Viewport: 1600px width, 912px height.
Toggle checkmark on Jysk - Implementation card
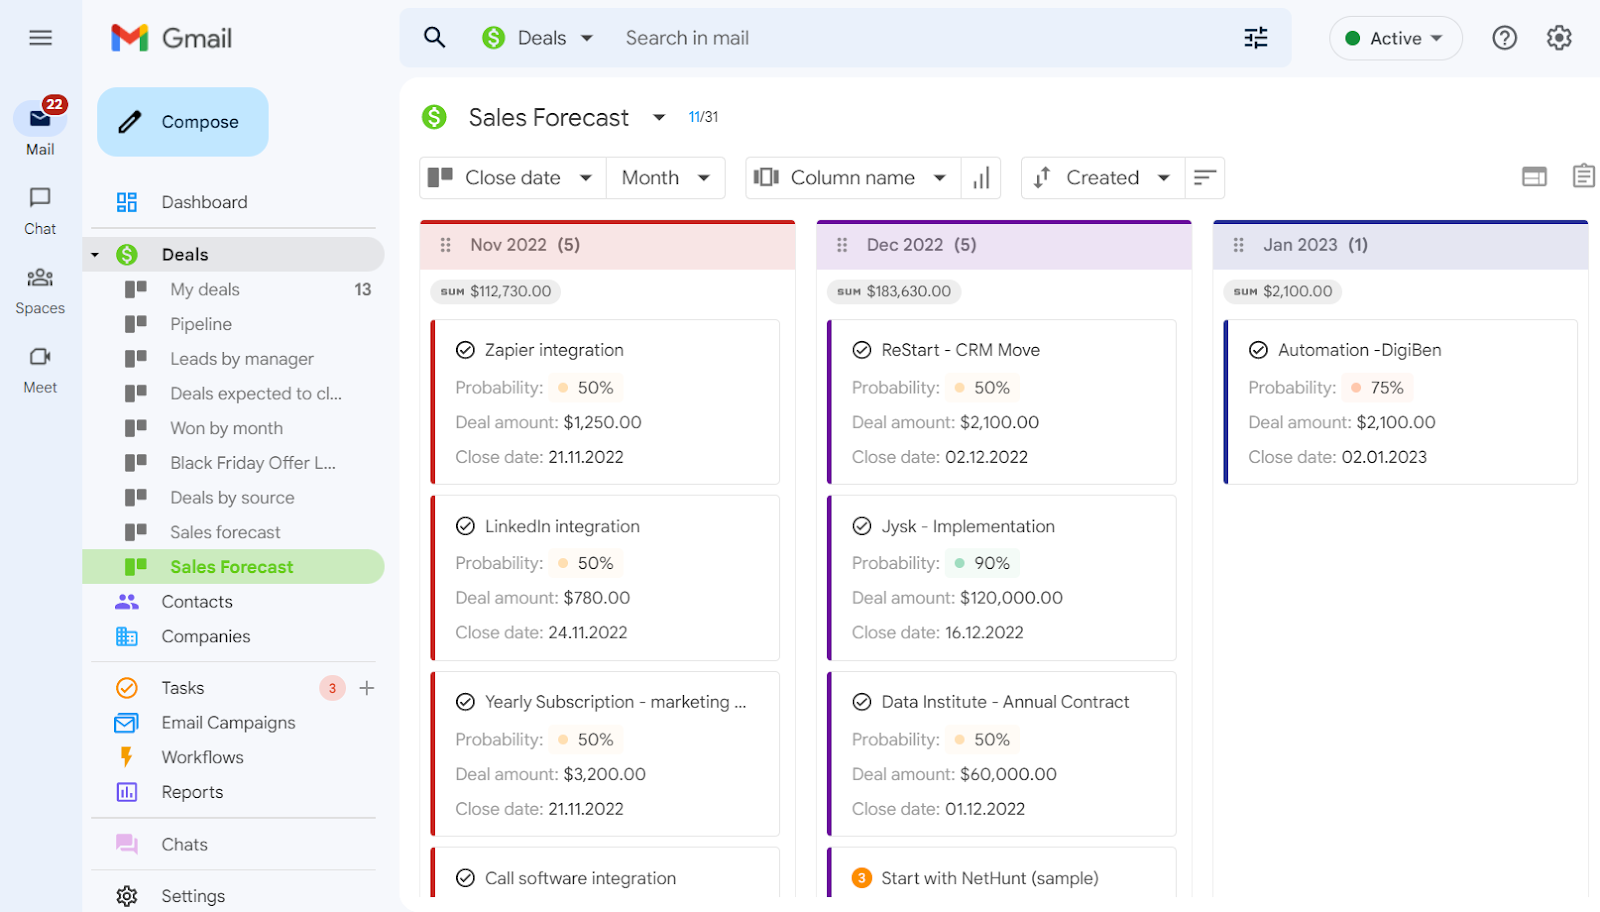pos(862,526)
